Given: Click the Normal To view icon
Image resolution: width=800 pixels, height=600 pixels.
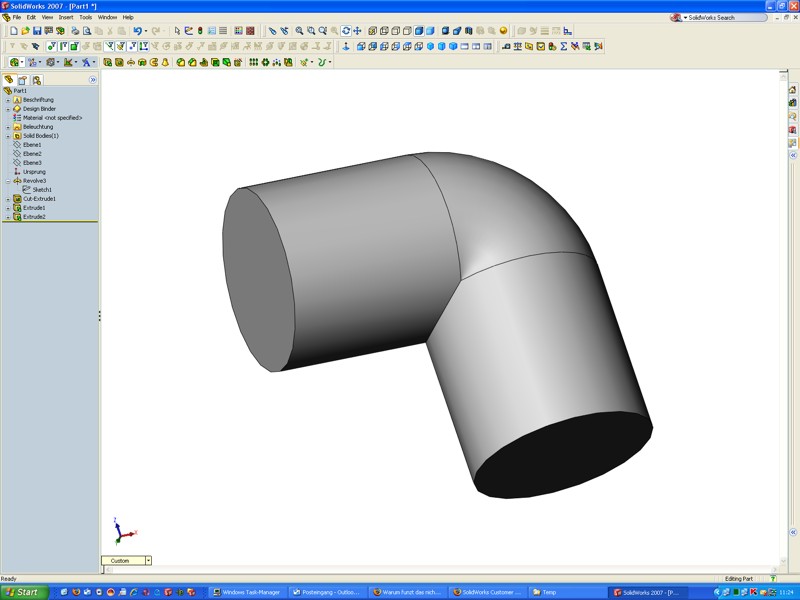Looking at the screenshot, I should coord(346,46).
